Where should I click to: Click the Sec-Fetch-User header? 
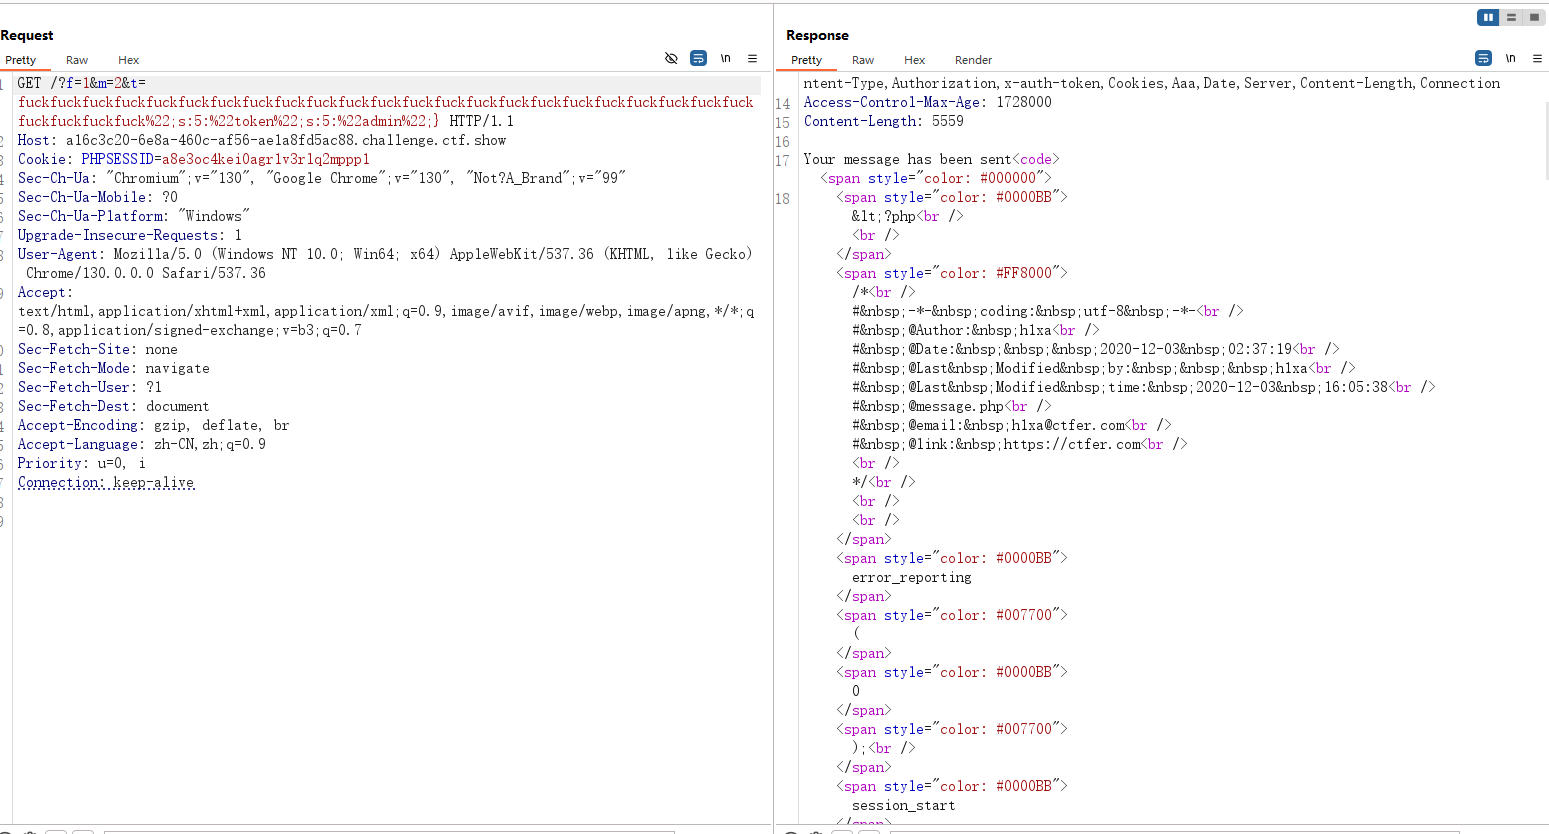[x=89, y=387]
